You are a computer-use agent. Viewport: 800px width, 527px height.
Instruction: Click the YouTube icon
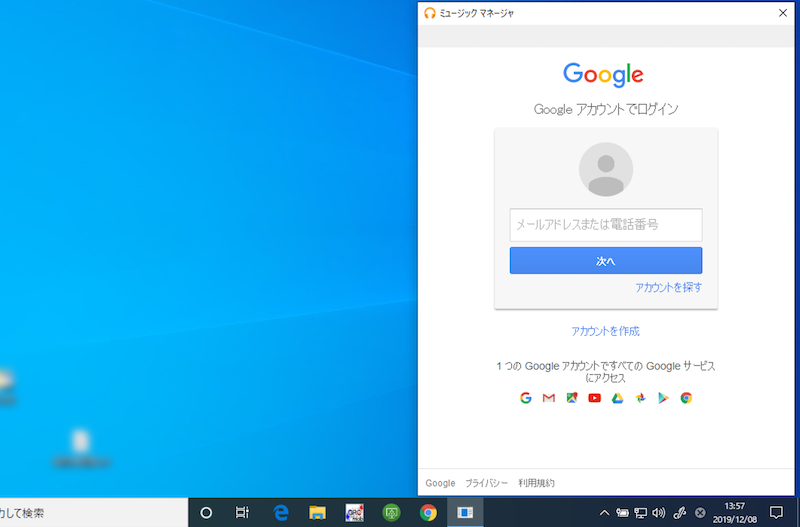(595, 398)
